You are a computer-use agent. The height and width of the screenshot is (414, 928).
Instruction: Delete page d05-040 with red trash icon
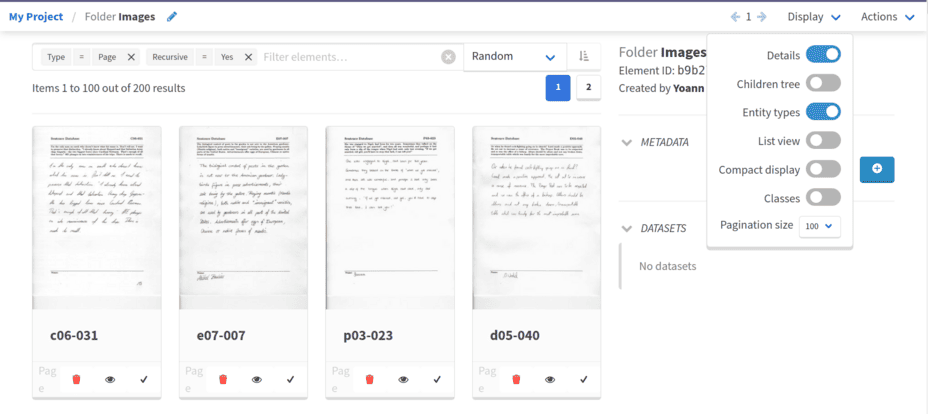coord(516,379)
